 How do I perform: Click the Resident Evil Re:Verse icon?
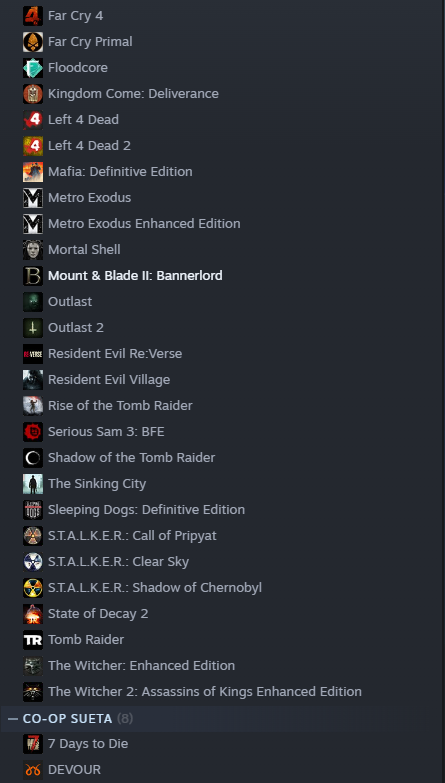(33, 353)
